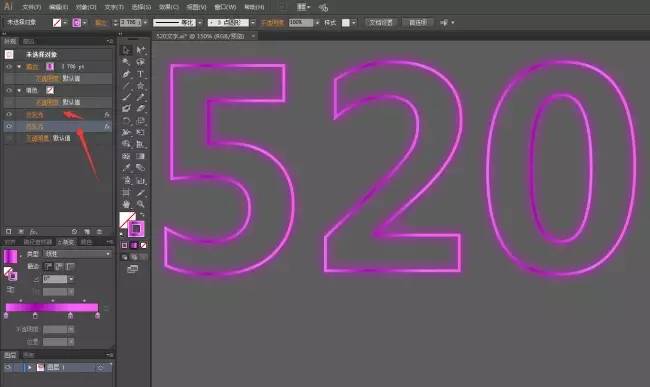Click the Preferences button in control bar

(418, 23)
